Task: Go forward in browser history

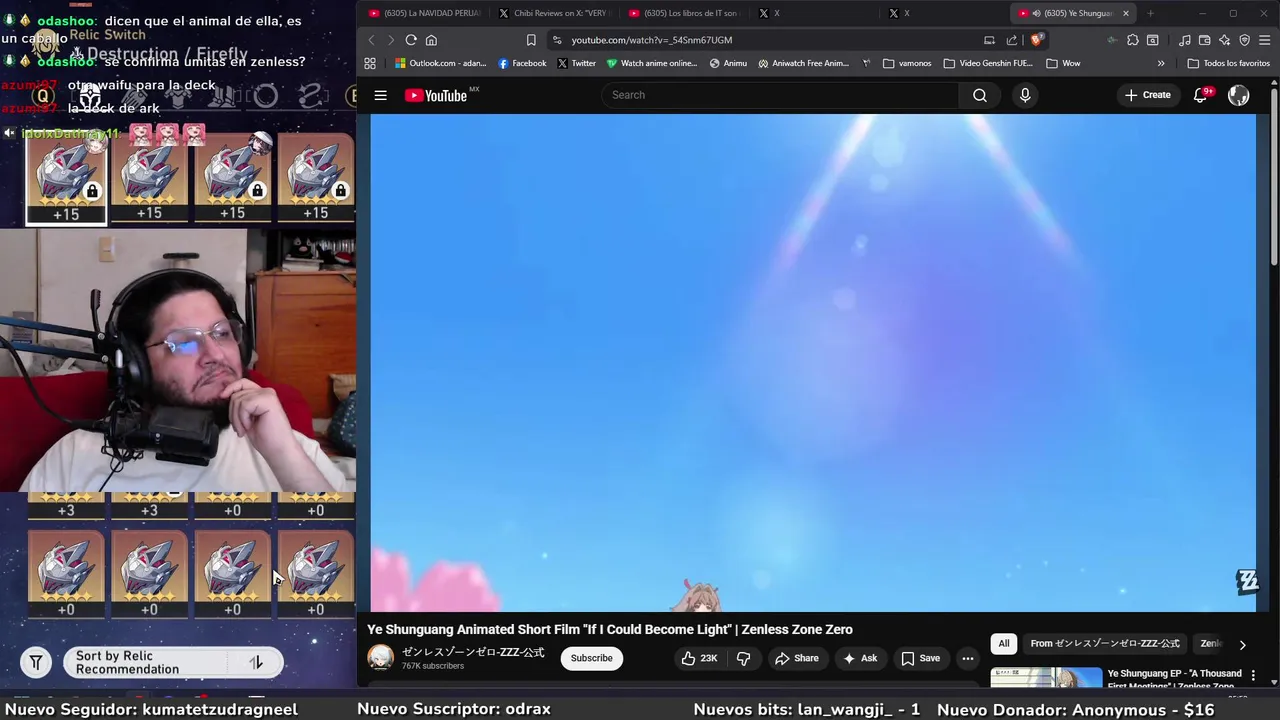Action: pyautogui.click(x=390, y=40)
